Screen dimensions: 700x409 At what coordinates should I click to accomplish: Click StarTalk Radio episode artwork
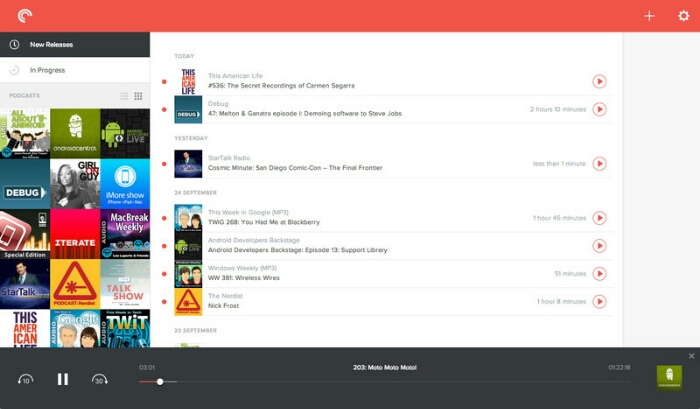[x=188, y=163]
